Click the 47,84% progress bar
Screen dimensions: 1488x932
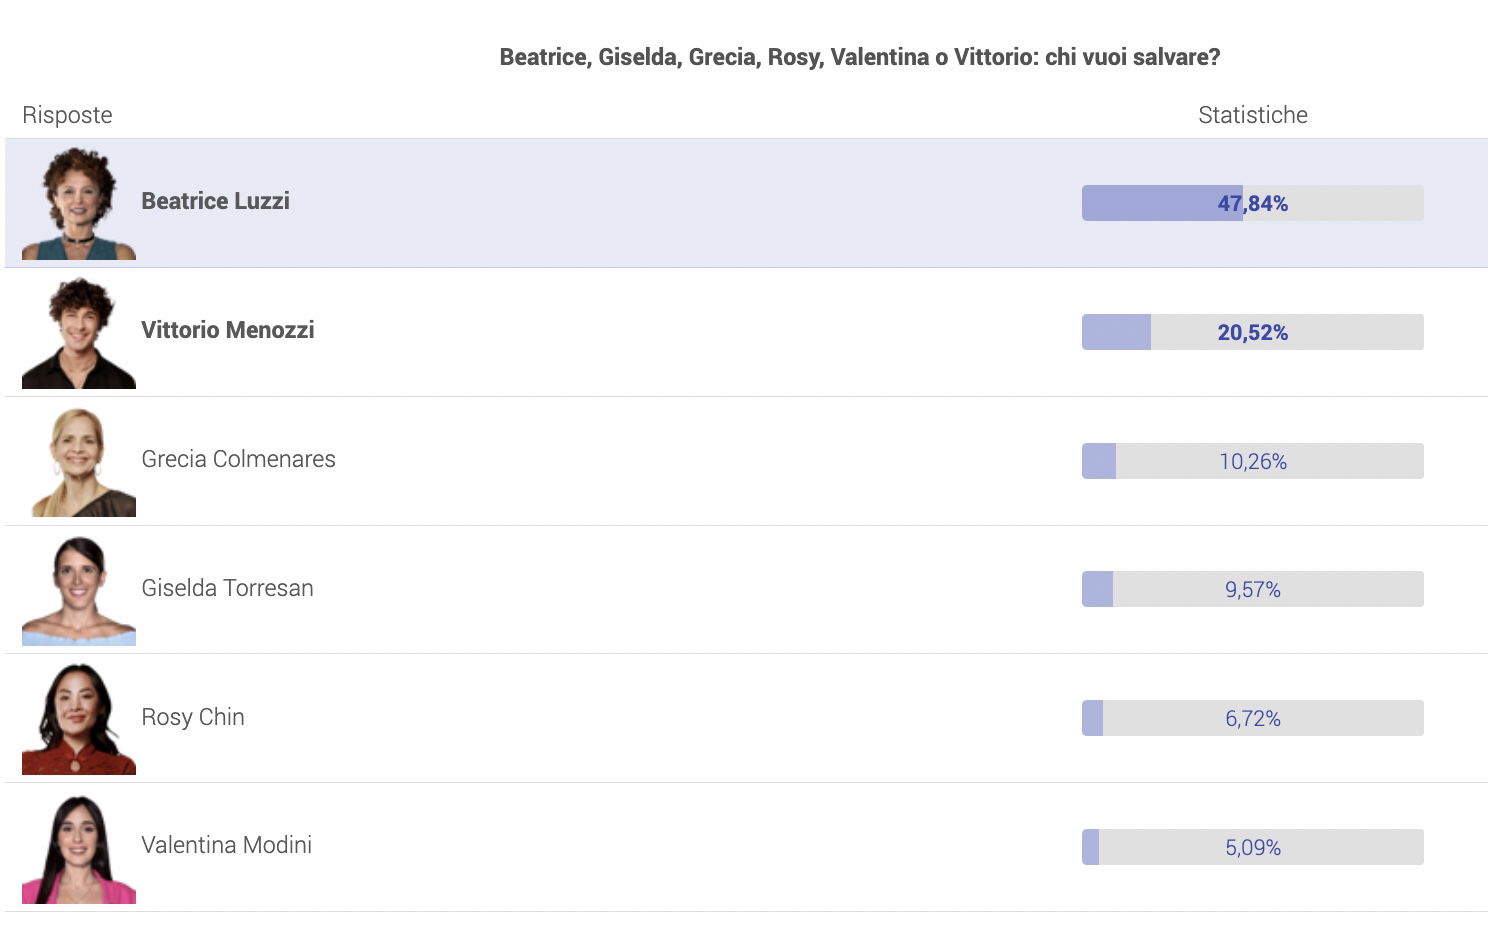1253,203
